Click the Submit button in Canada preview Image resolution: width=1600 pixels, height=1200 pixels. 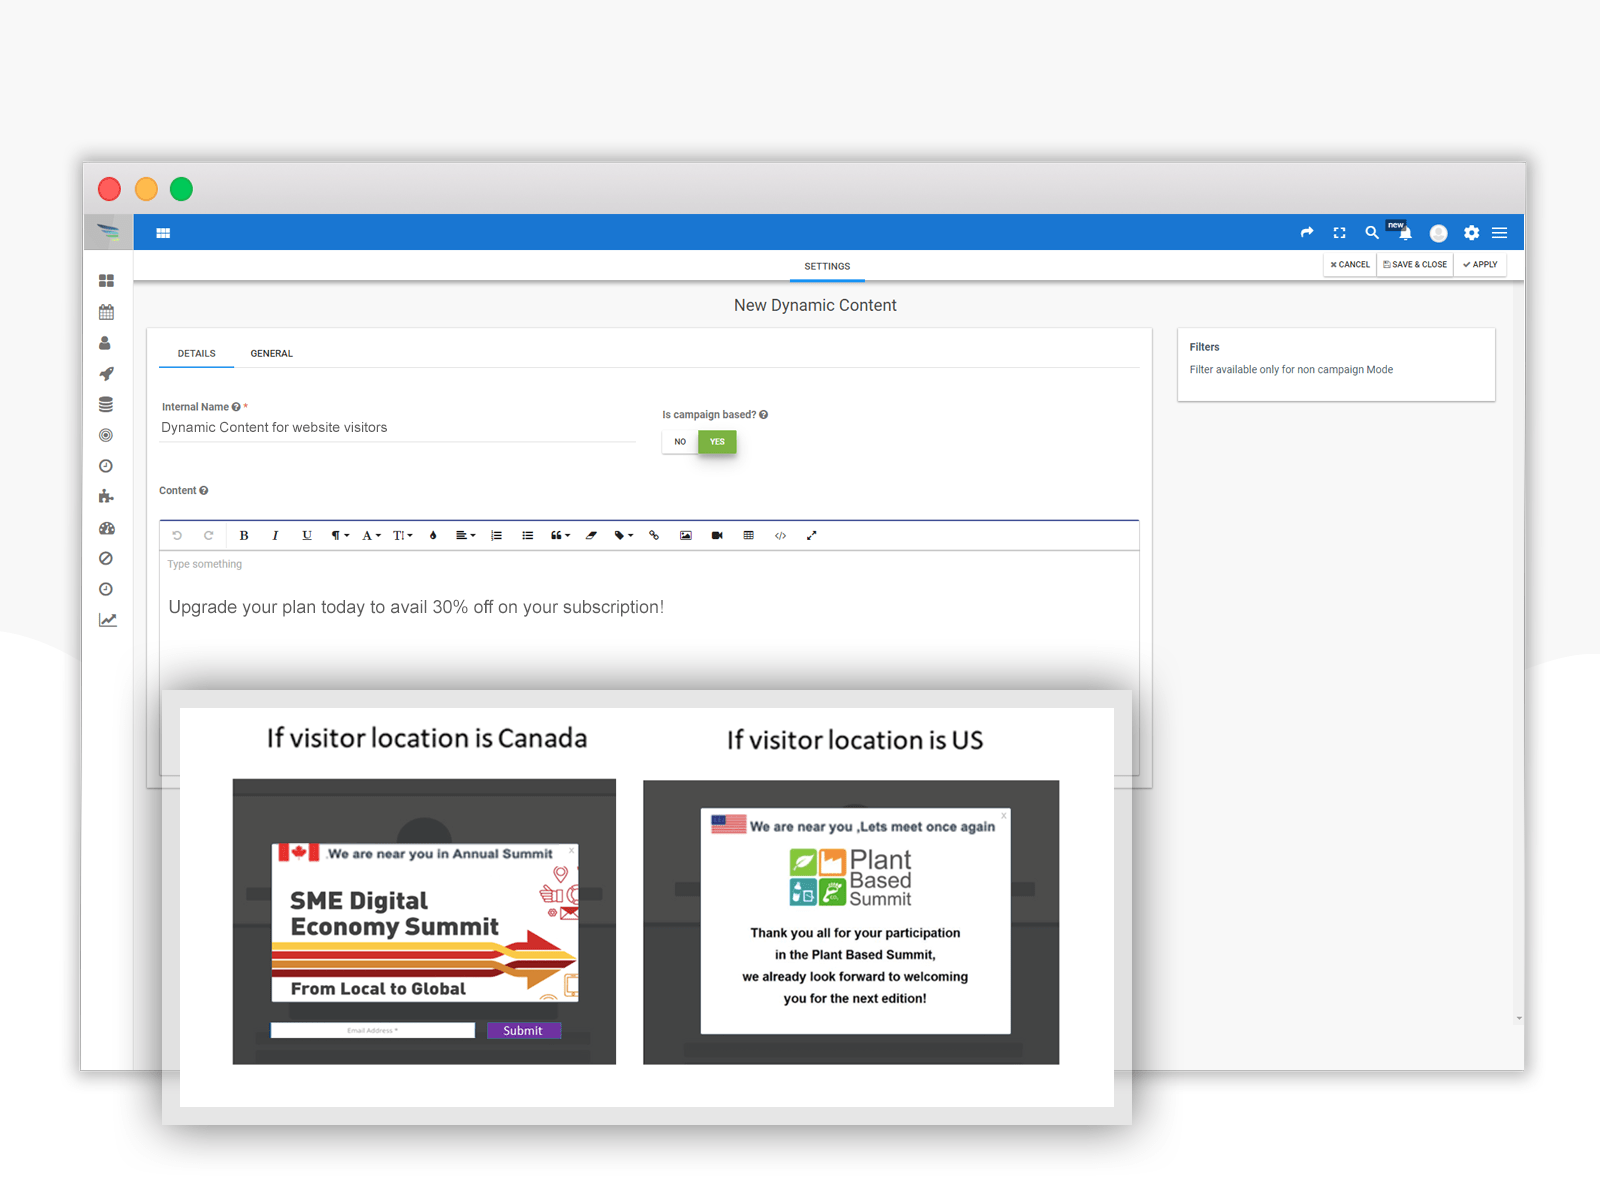[523, 1031]
